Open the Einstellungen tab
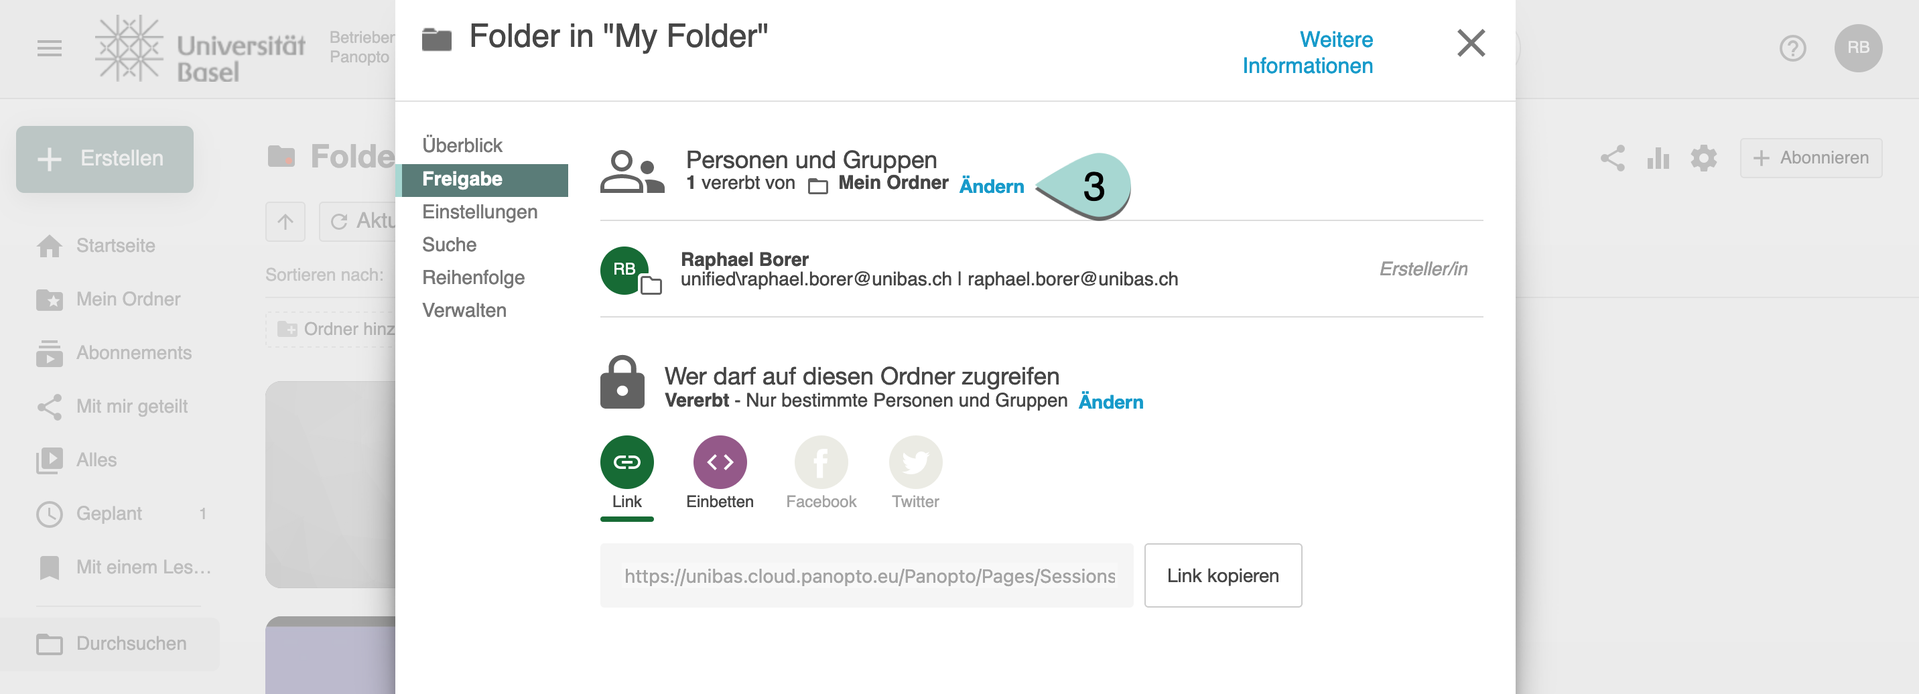 tap(480, 212)
